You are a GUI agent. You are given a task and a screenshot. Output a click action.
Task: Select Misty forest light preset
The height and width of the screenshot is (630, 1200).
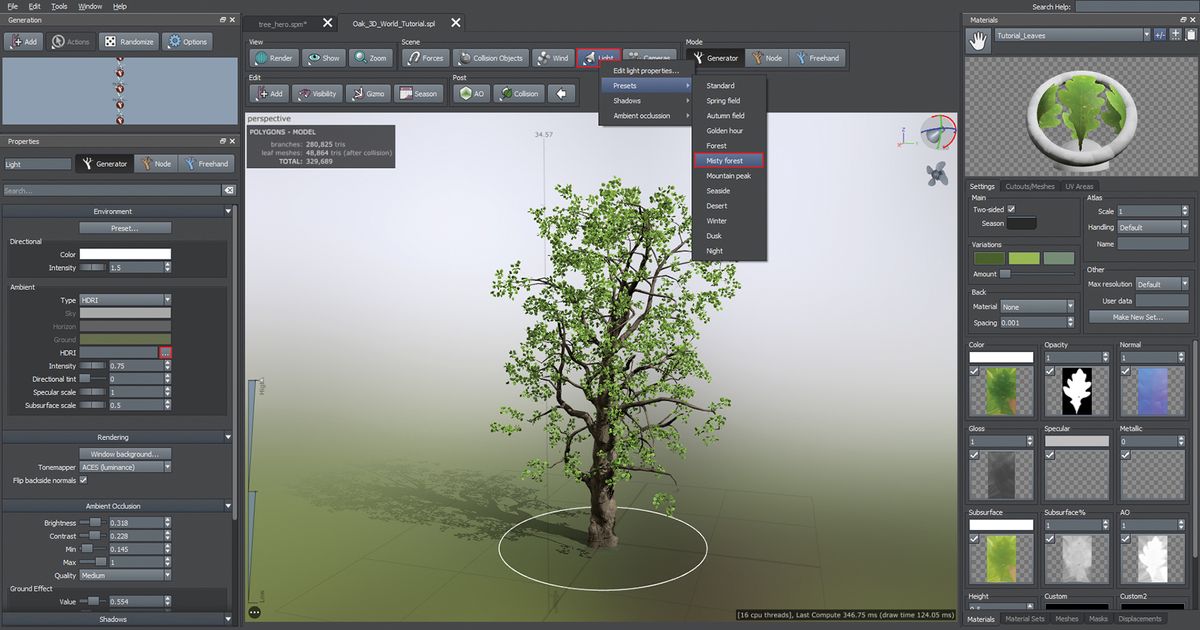(728, 160)
